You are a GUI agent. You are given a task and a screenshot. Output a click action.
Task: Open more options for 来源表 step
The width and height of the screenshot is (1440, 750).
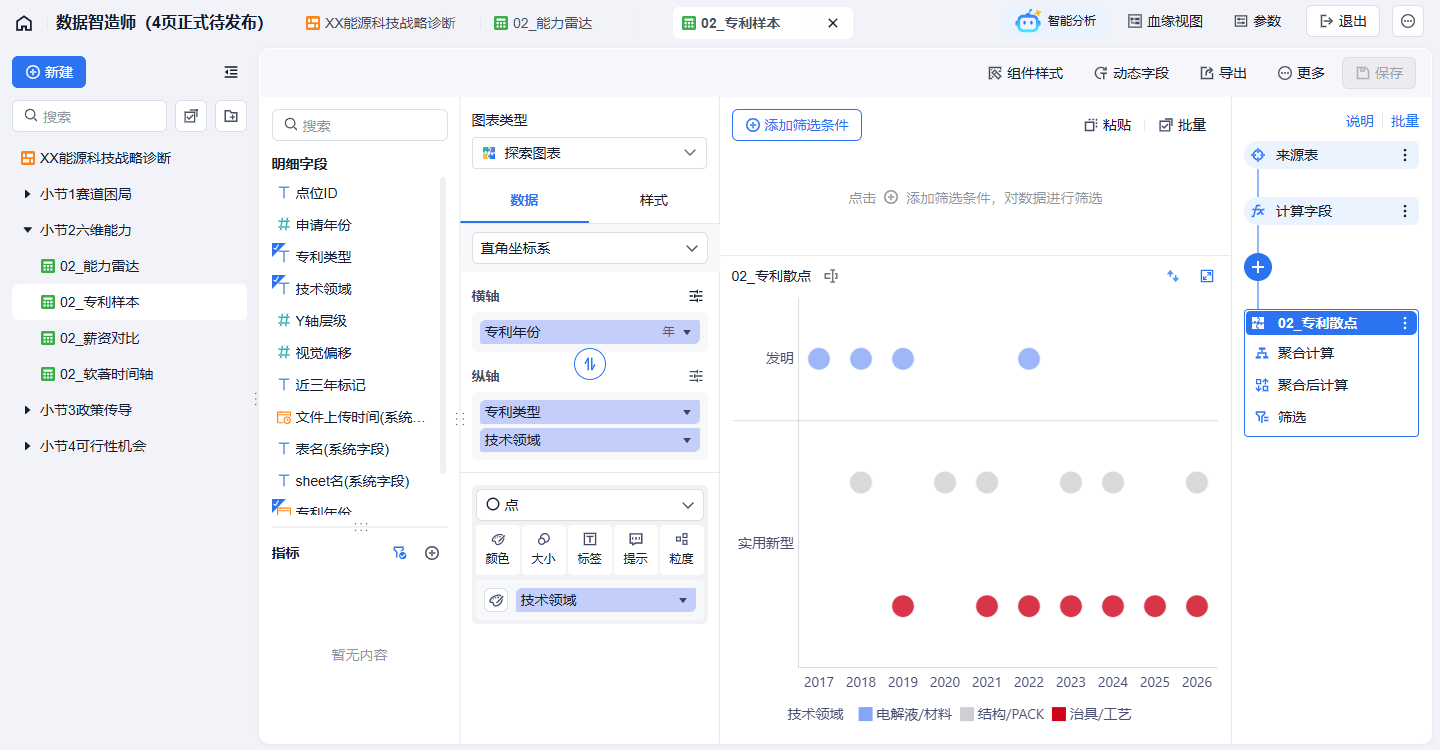1405,155
